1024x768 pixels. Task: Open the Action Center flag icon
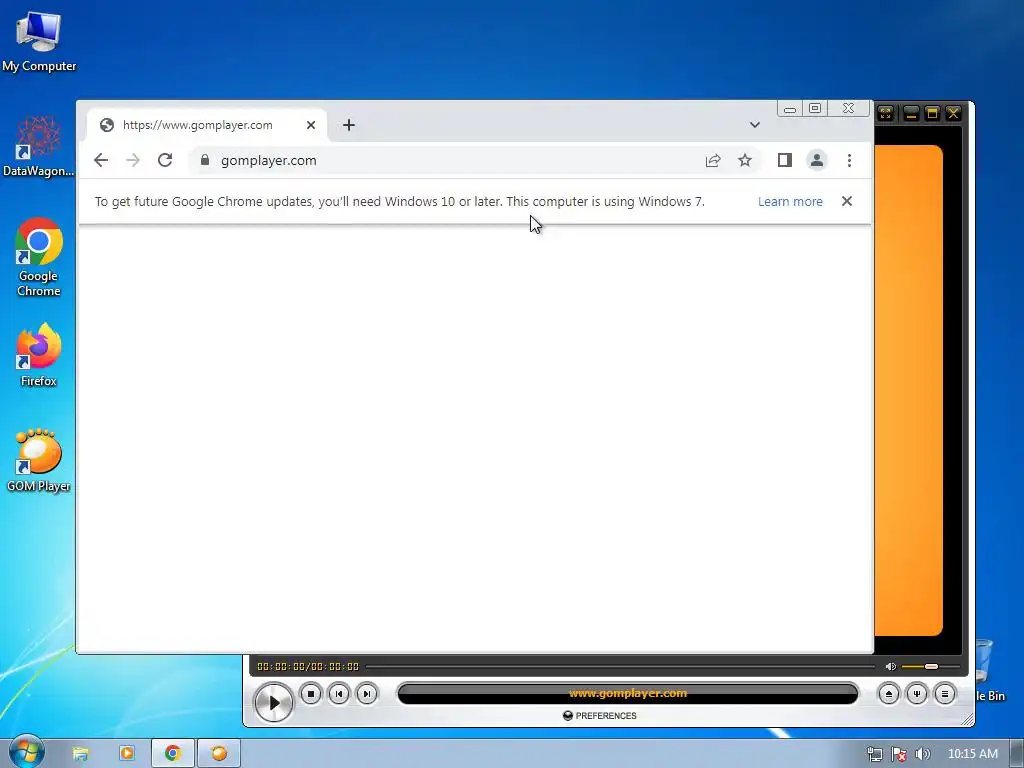click(x=899, y=754)
